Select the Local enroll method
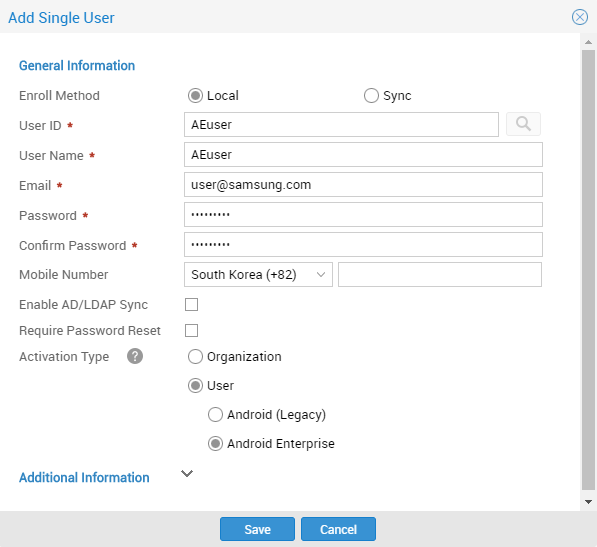Screen dimensions: 597x547 click(195, 96)
